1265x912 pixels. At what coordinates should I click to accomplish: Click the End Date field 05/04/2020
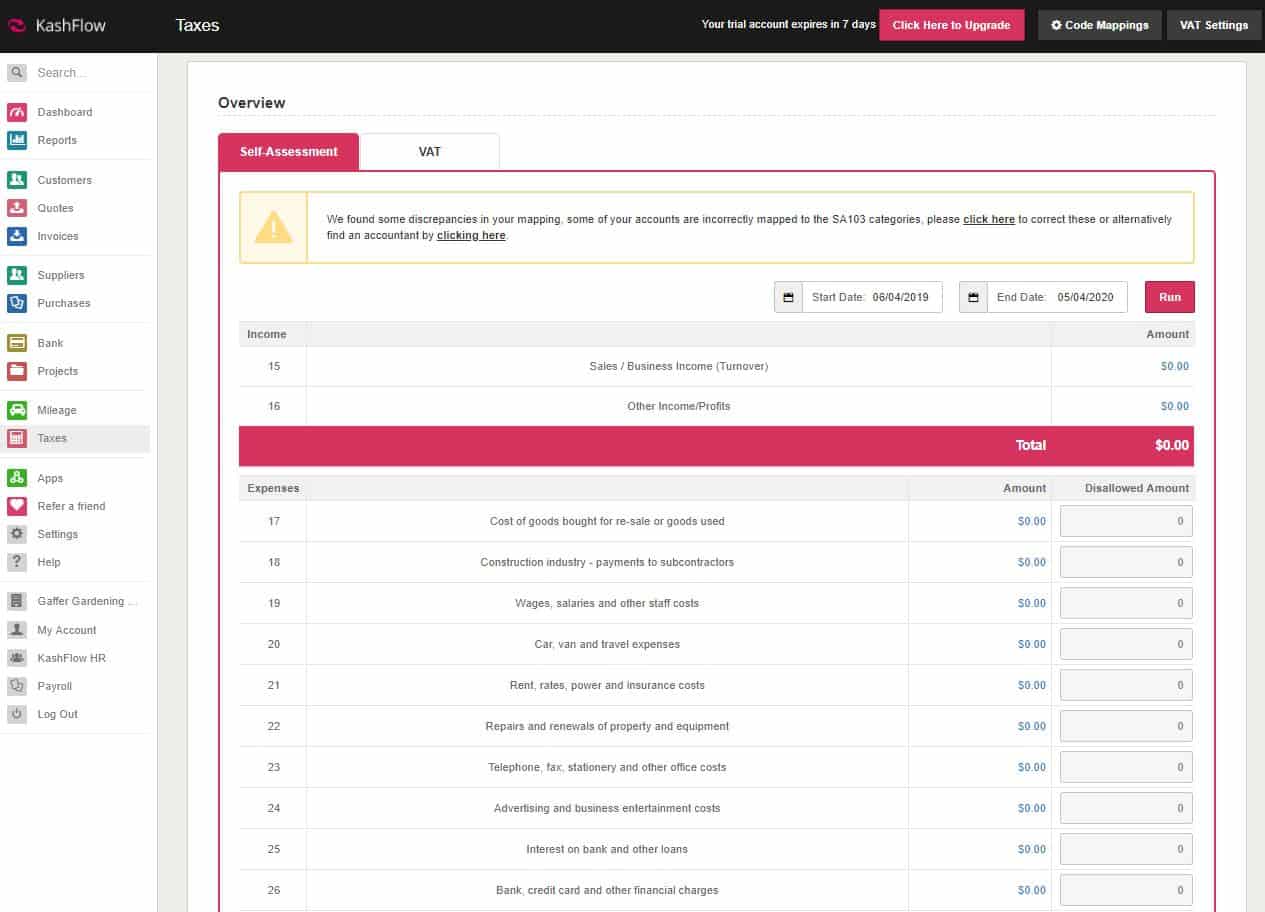1057,297
